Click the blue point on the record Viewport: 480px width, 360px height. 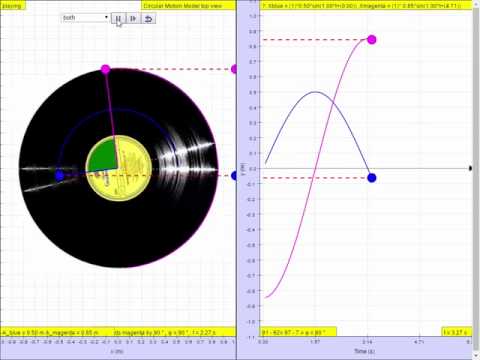(60, 176)
